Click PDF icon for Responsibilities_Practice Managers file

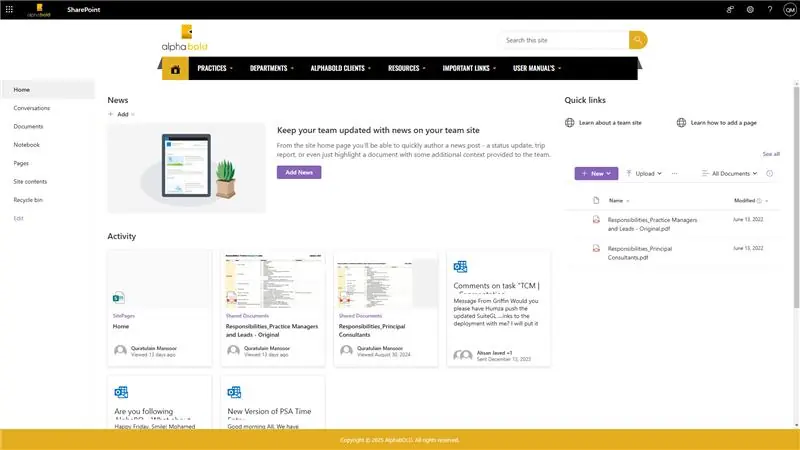point(596,219)
